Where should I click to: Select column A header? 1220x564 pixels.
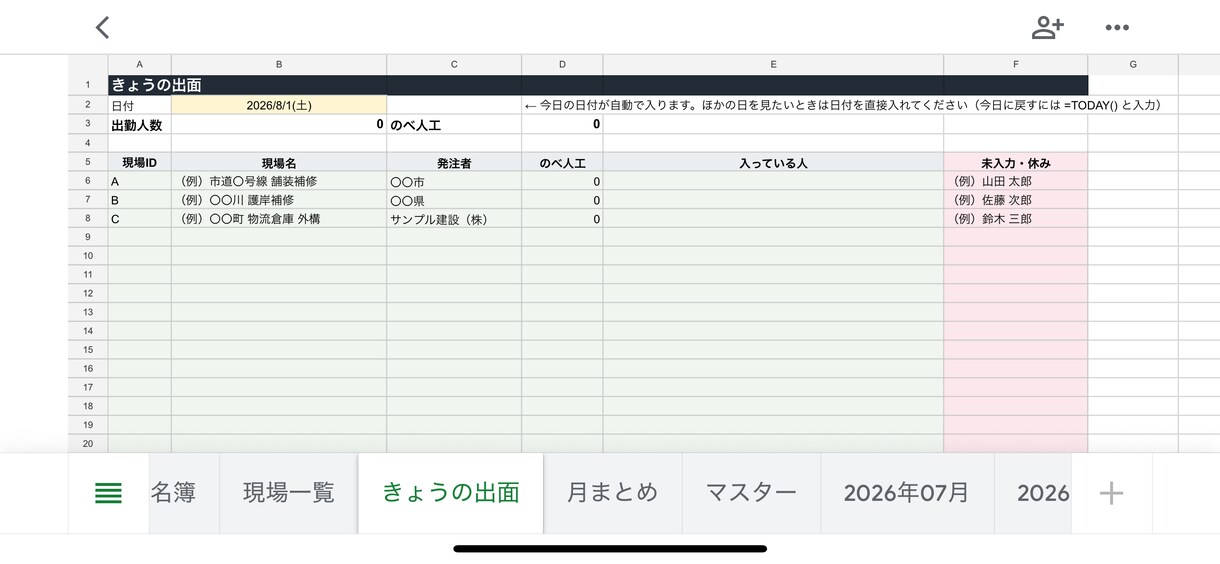click(x=139, y=65)
